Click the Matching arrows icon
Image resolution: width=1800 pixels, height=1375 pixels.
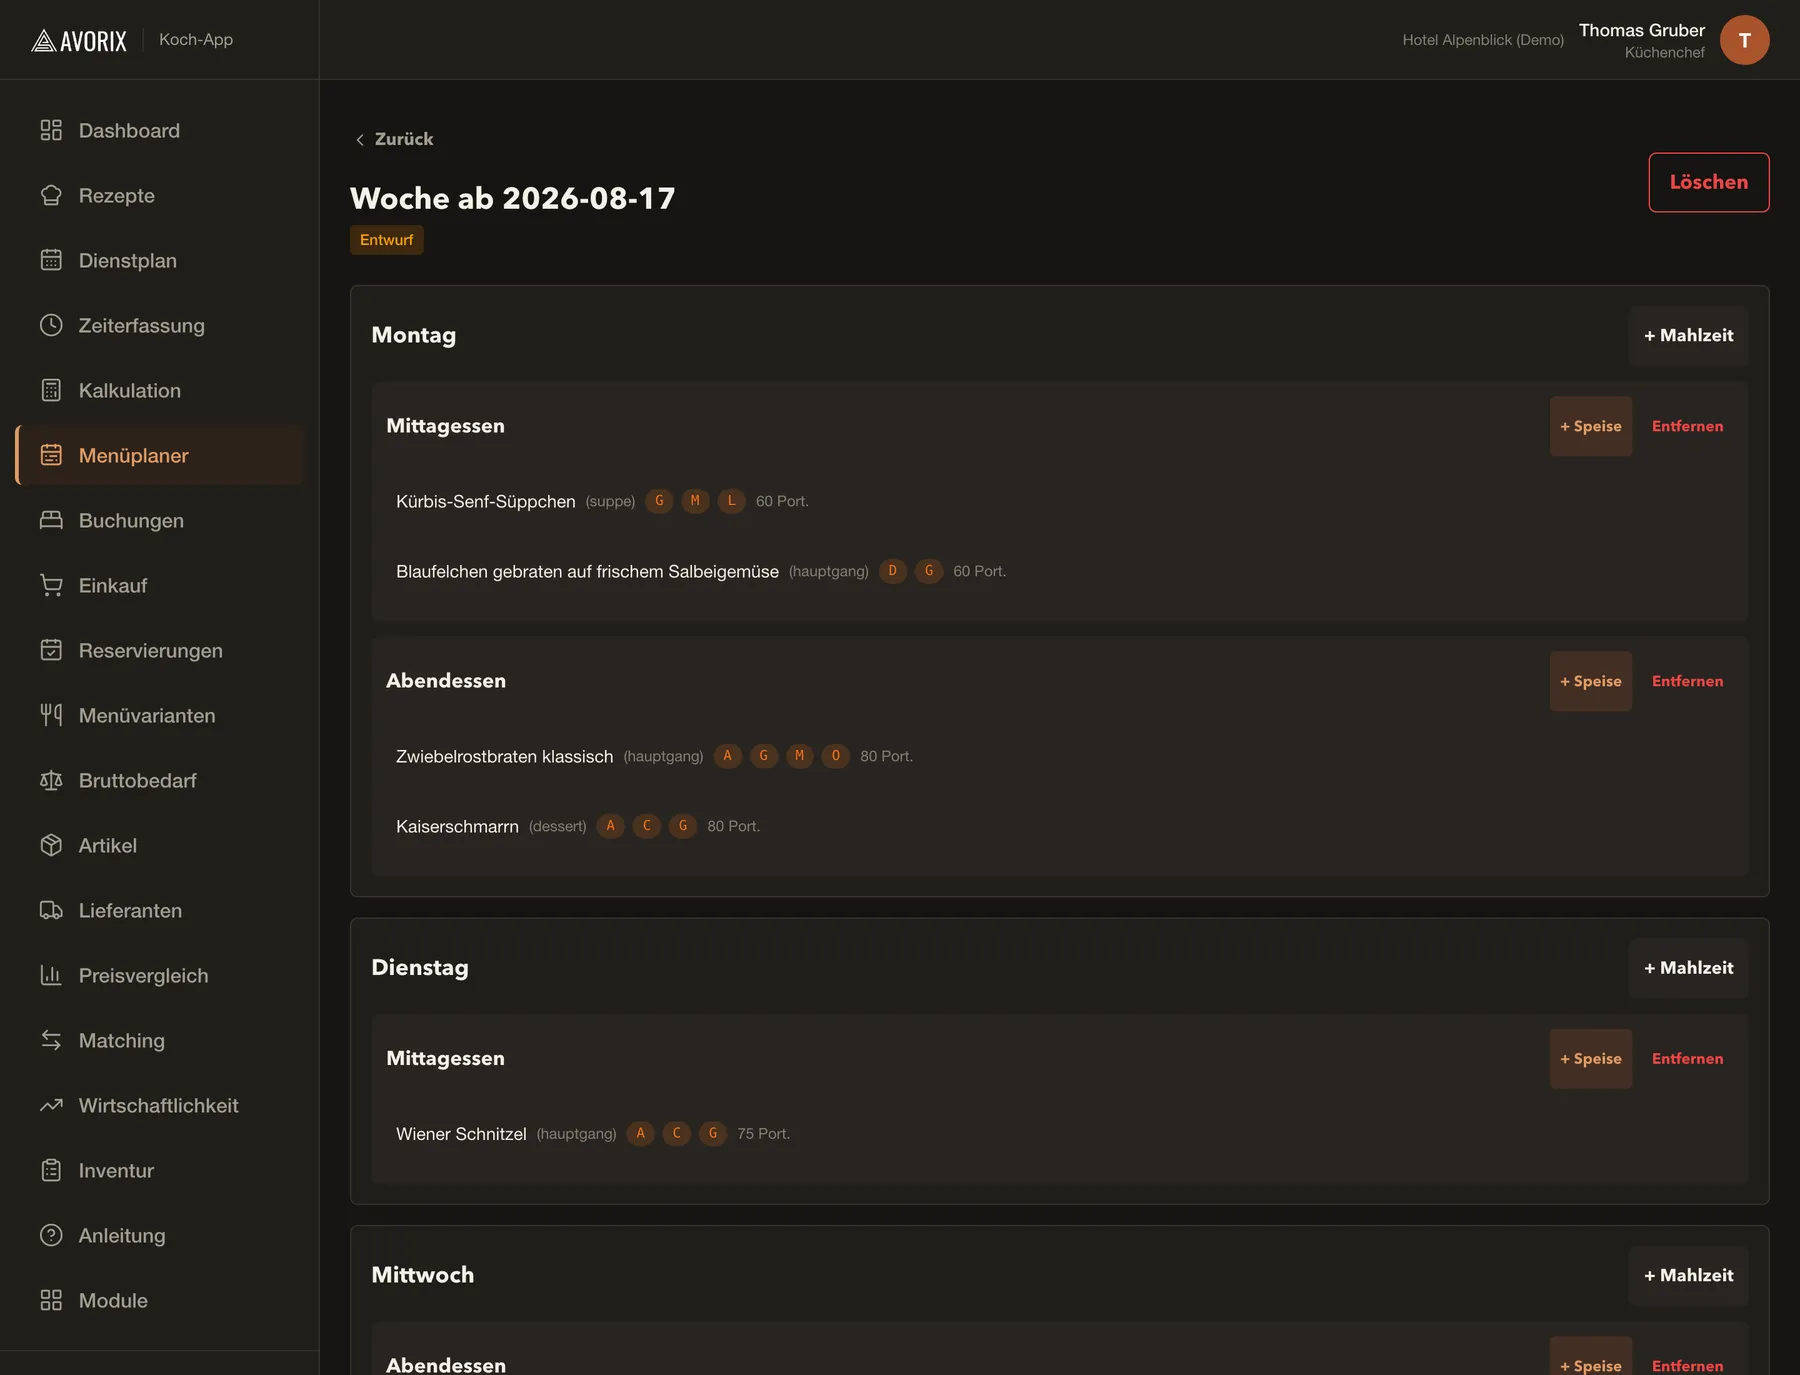point(51,1040)
